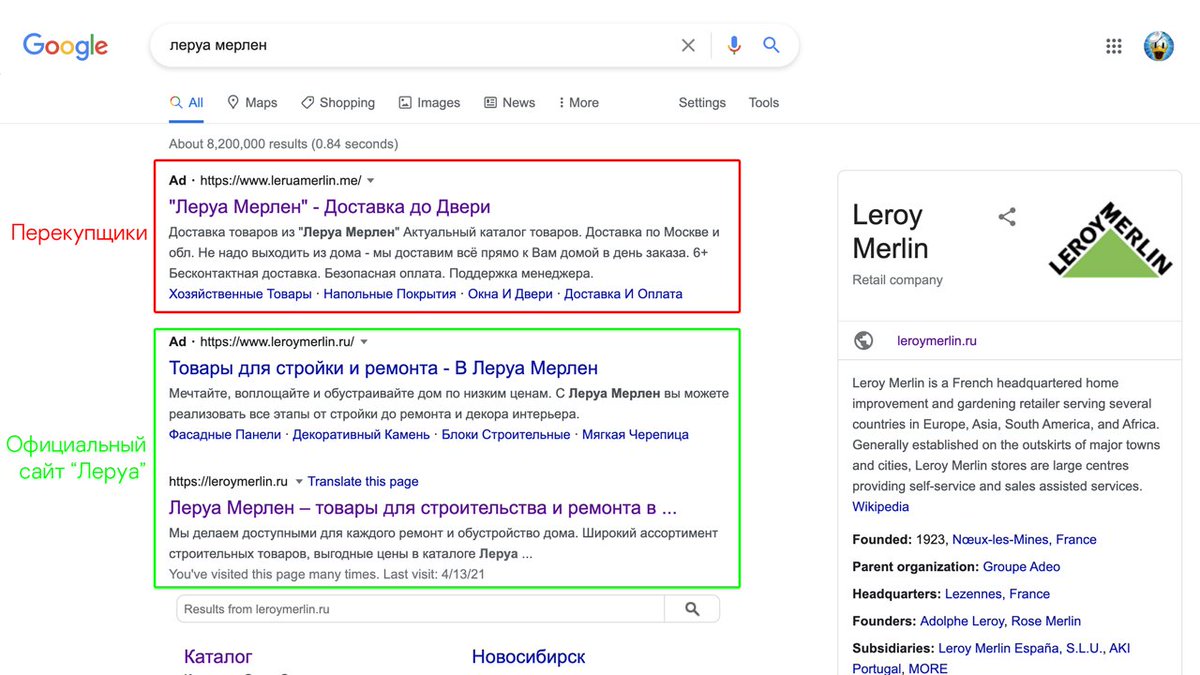The height and width of the screenshot is (675, 1200).
Task: Clear the search query with X icon
Action: coord(688,45)
